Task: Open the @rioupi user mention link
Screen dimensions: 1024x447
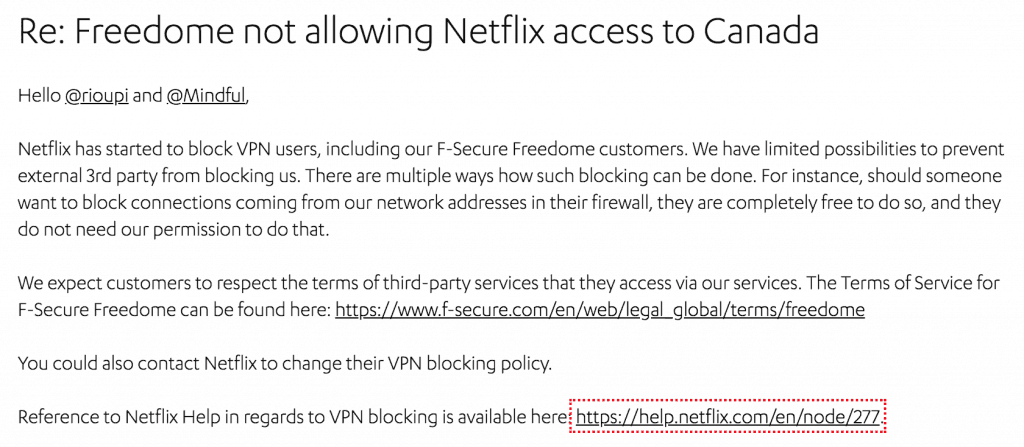Action: click(x=97, y=96)
